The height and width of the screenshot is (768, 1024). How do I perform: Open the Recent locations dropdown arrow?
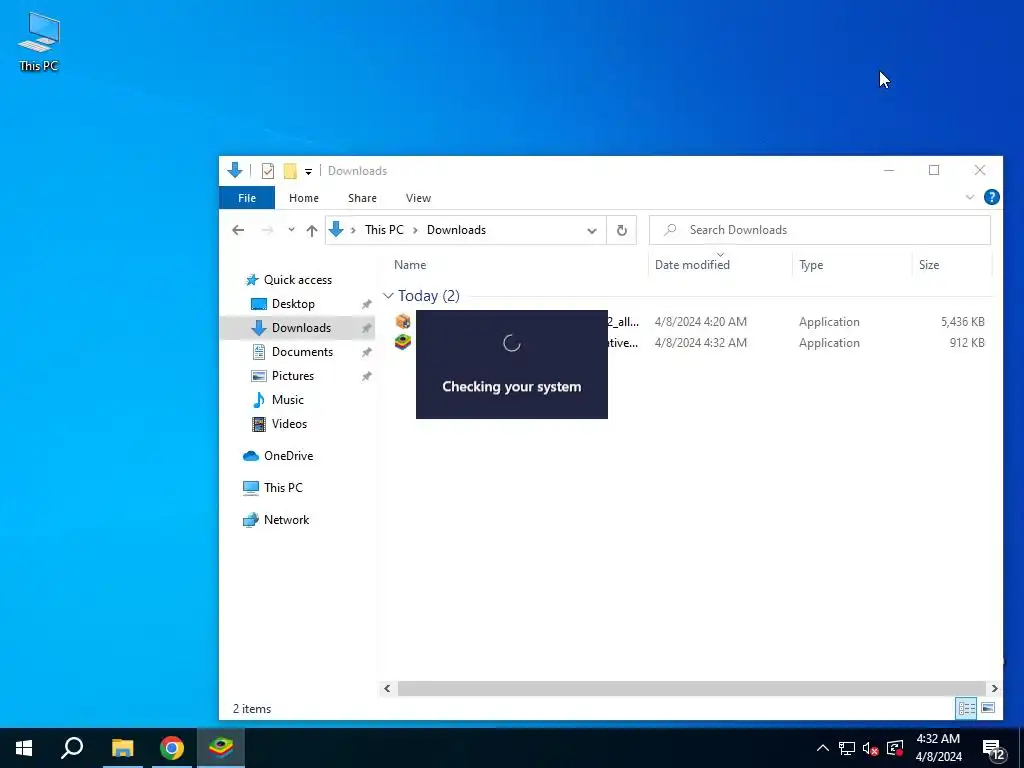coord(291,230)
